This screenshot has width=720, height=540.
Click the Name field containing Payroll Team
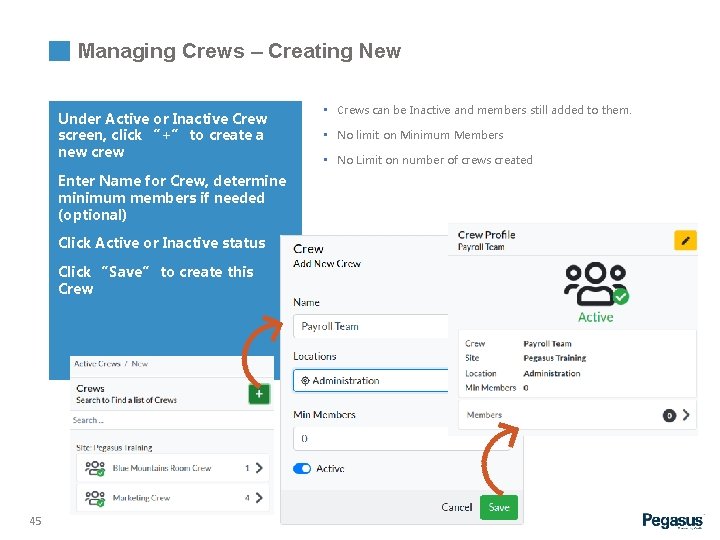[x=372, y=326]
